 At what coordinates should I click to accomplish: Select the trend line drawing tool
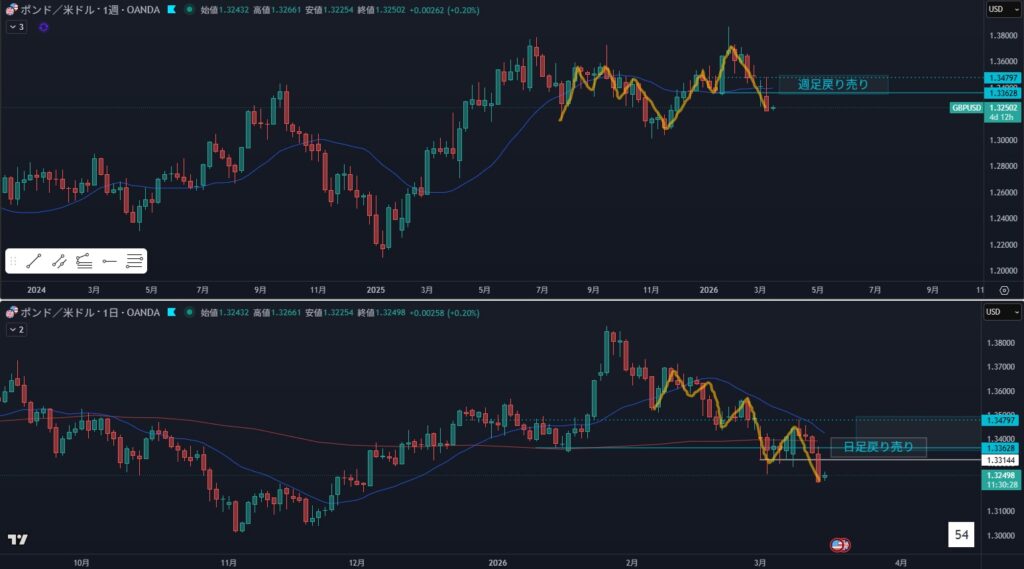point(35,262)
